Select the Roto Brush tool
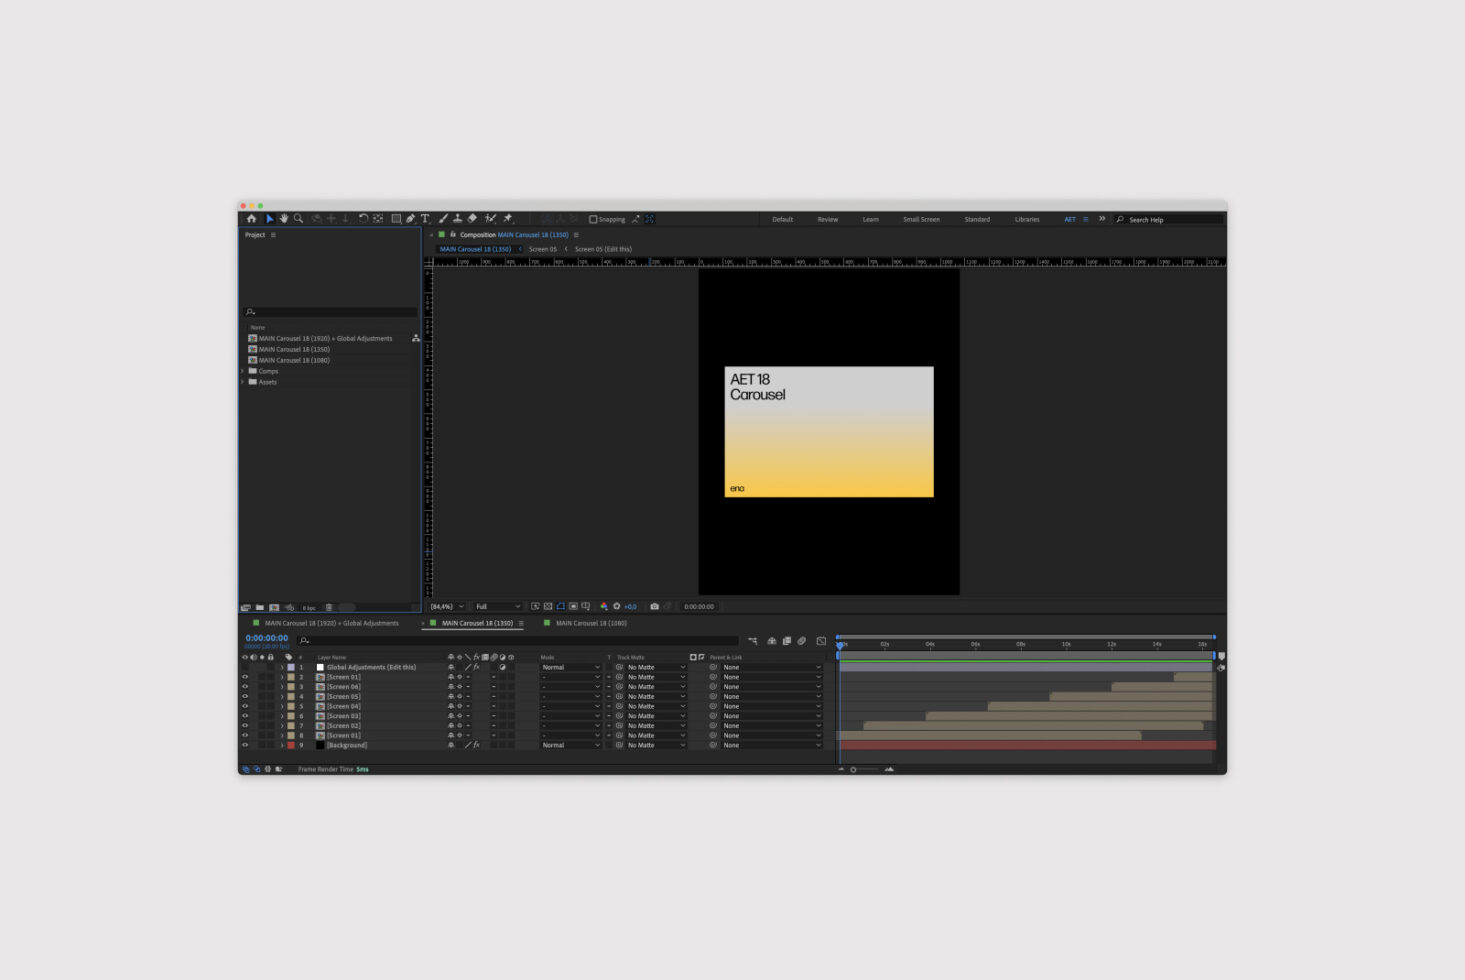 pyautogui.click(x=490, y=219)
